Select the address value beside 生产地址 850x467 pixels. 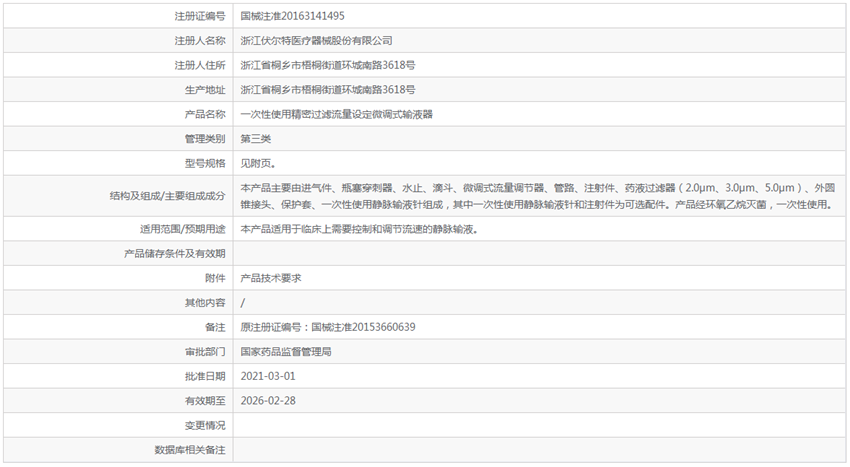pos(328,90)
